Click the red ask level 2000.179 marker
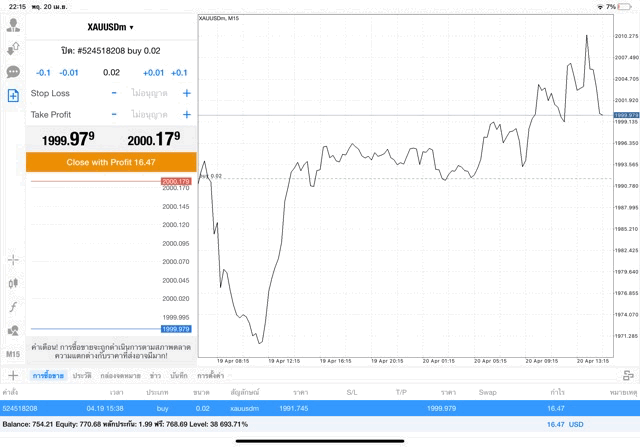The image size is (640, 447). [176, 181]
